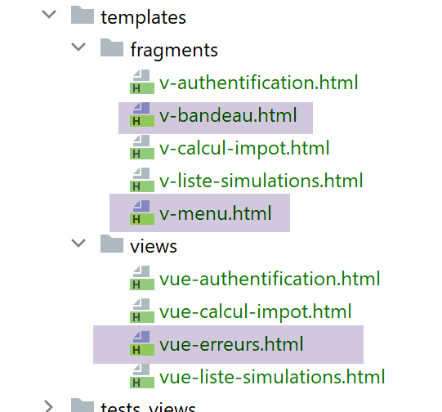Click the fragments folder icon

coord(112,48)
